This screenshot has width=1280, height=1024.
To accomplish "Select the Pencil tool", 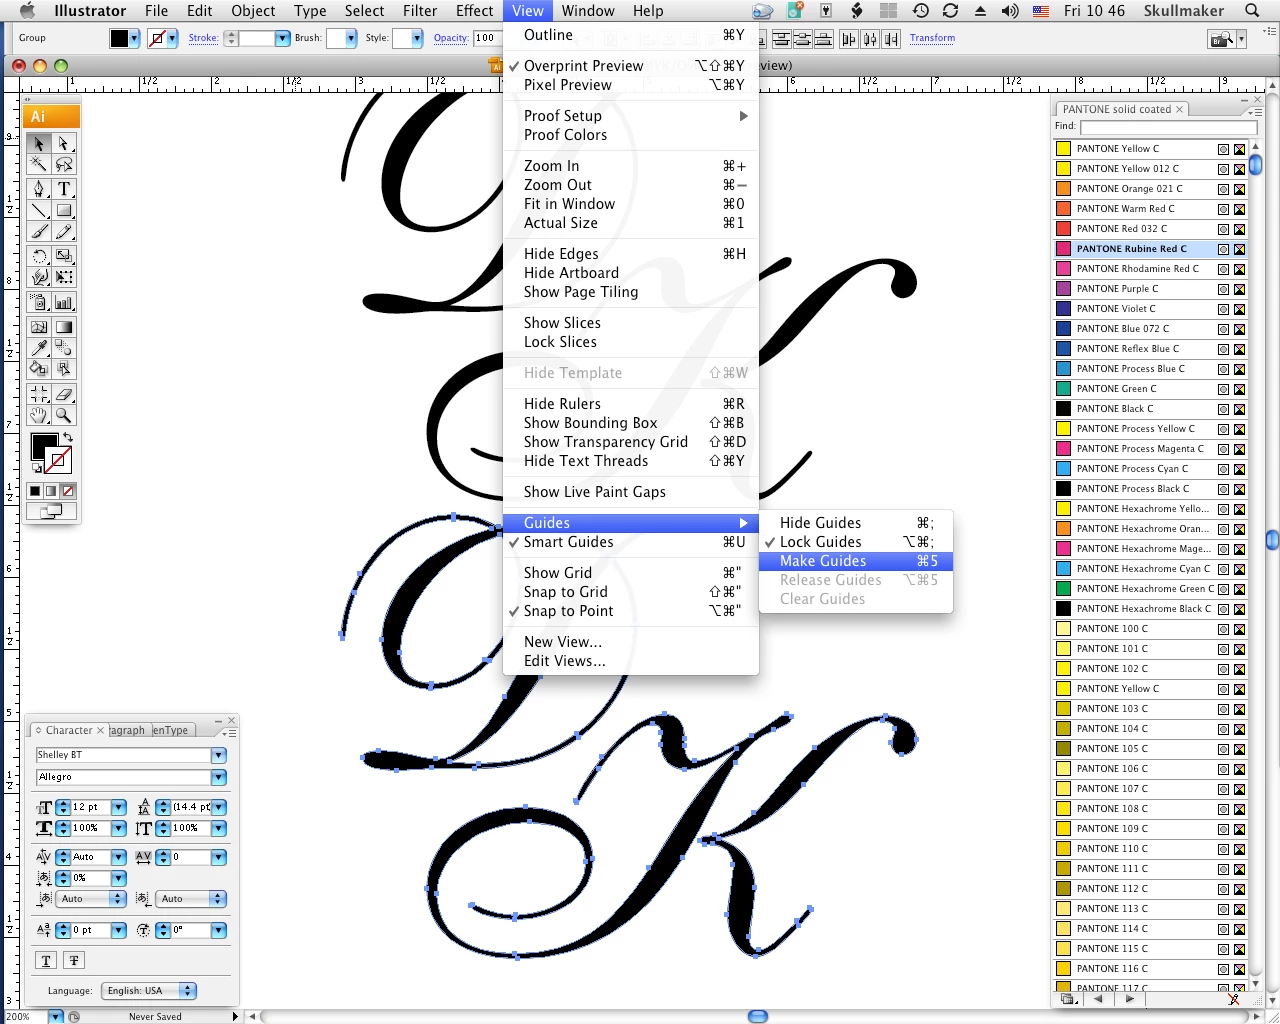I will point(64,231).
